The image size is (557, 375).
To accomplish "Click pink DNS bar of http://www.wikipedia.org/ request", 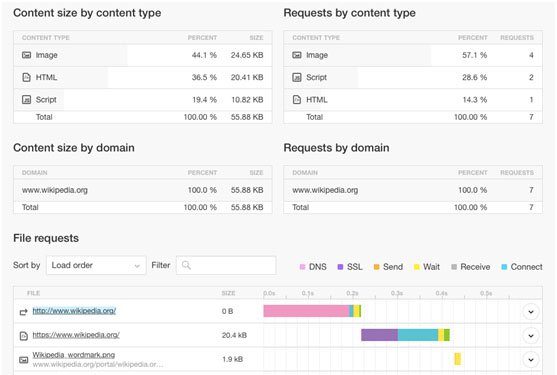I will (x=307, y=311).
